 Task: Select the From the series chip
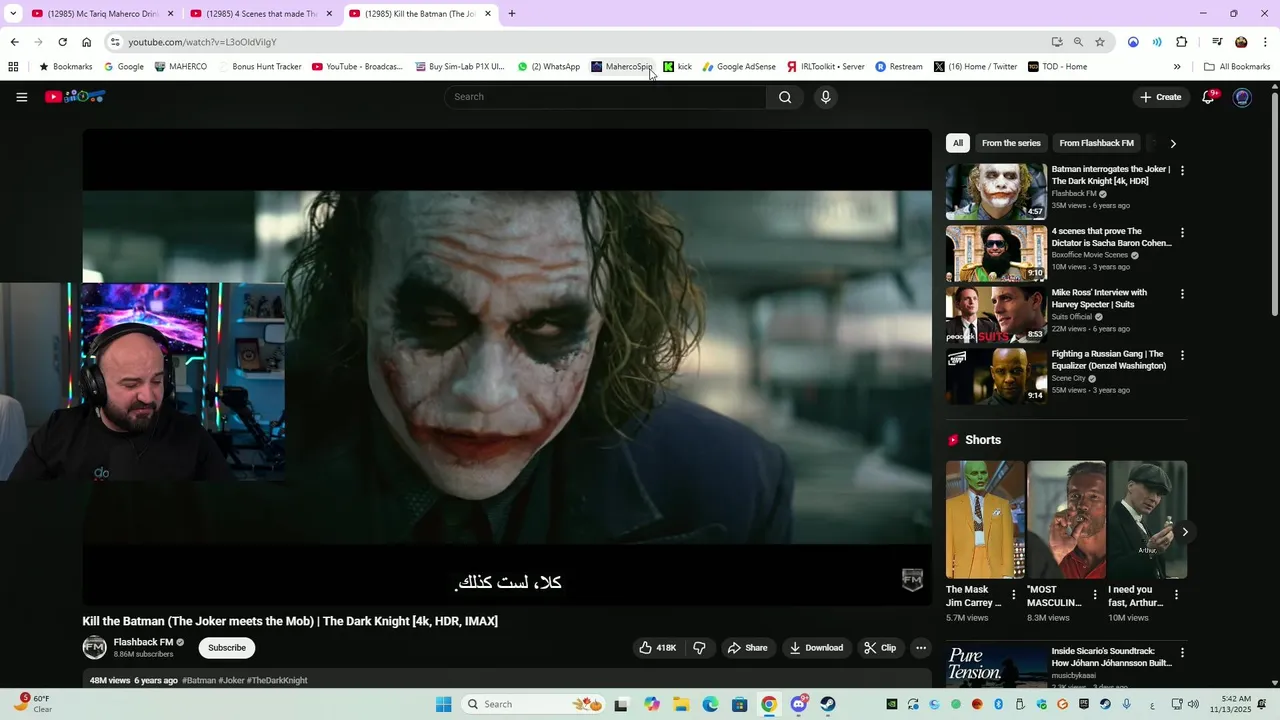[x=1011, y=143]
